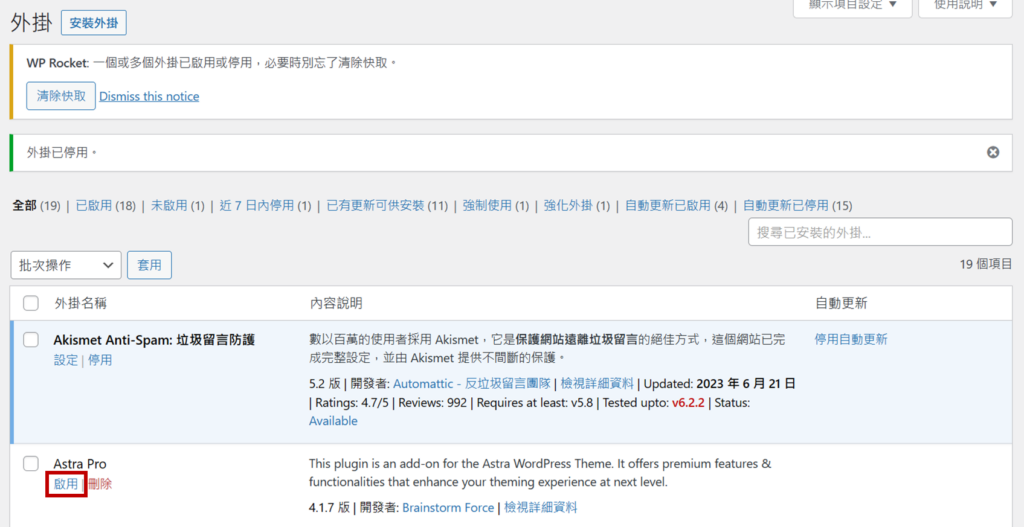Click the 19 個項目 count text
The height and width of the screenshot is (527, 1024).
(x=986, y=264)
